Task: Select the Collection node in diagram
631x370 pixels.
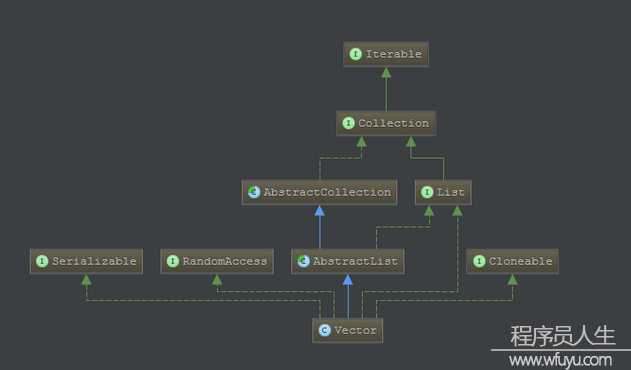Action: [x=386, y=123]
